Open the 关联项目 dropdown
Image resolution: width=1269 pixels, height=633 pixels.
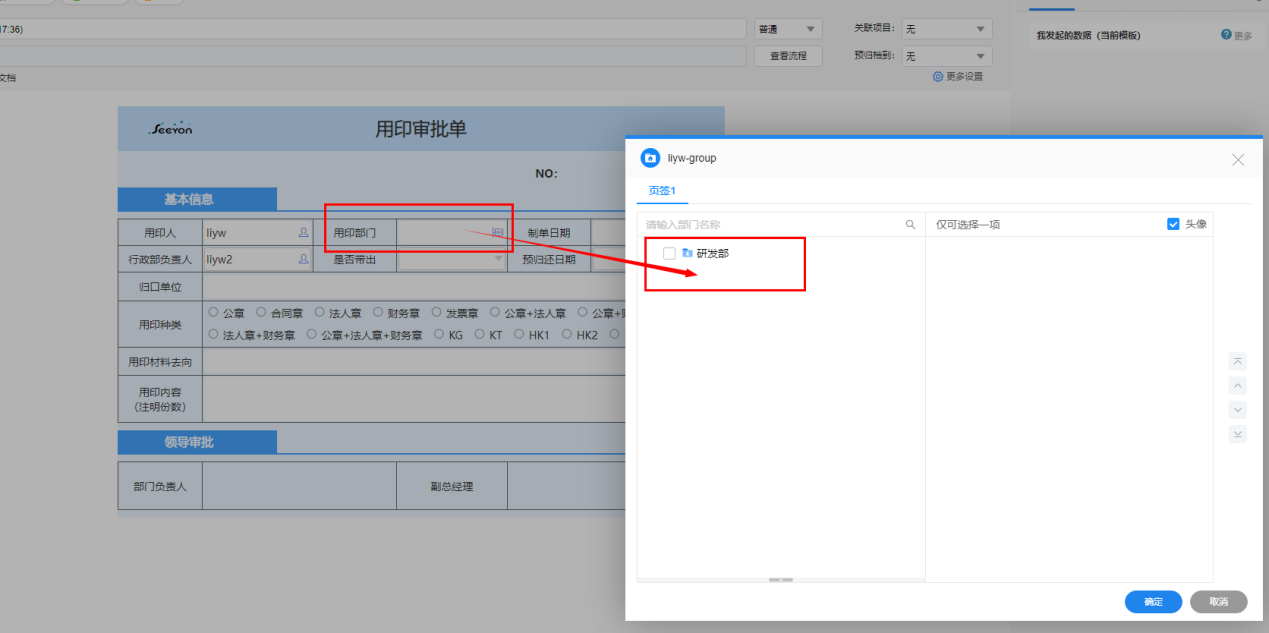click(946, 30)
